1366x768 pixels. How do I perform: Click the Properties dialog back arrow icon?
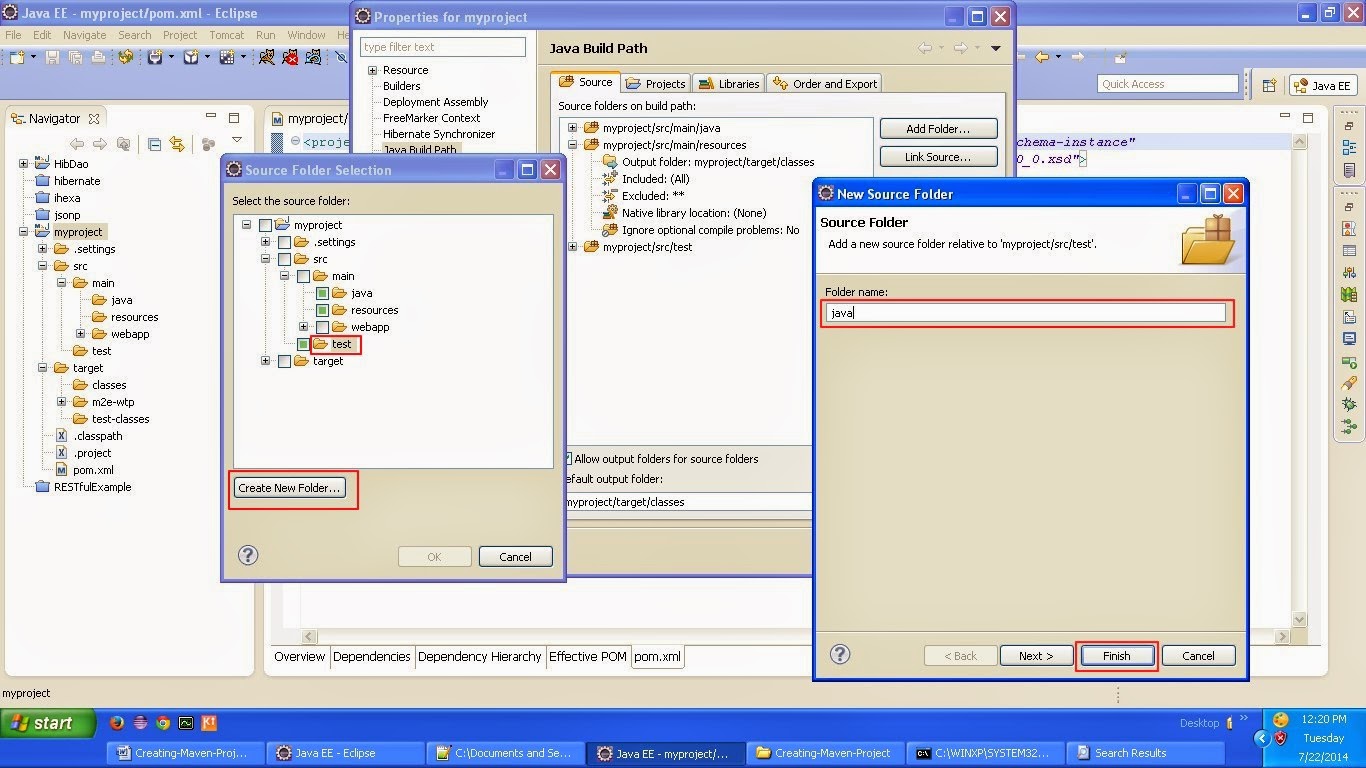click(925, 48)
